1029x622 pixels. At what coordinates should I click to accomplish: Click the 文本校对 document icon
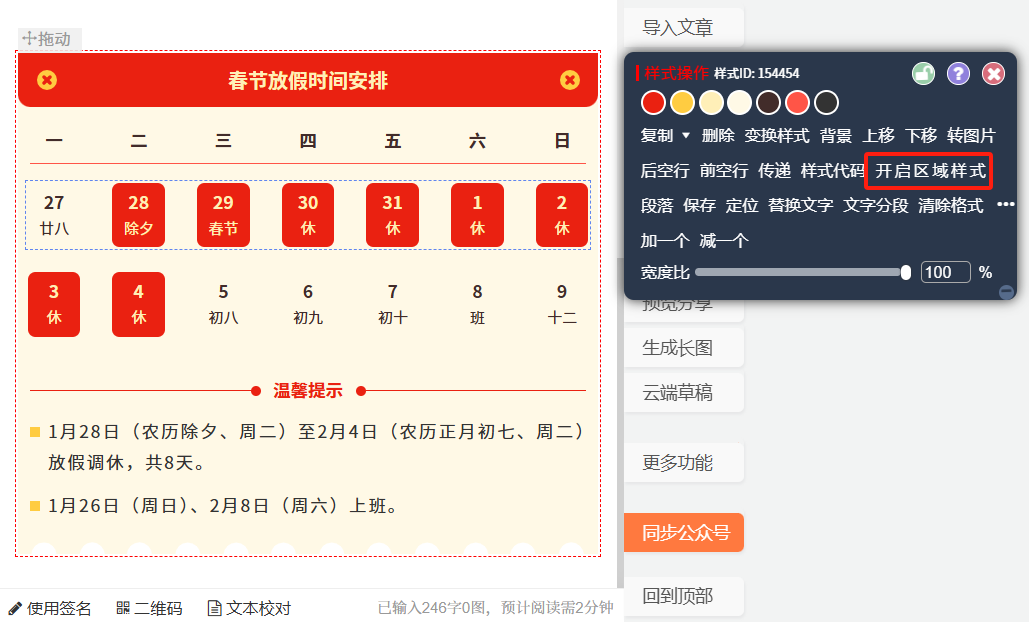(x=214, y=608)
